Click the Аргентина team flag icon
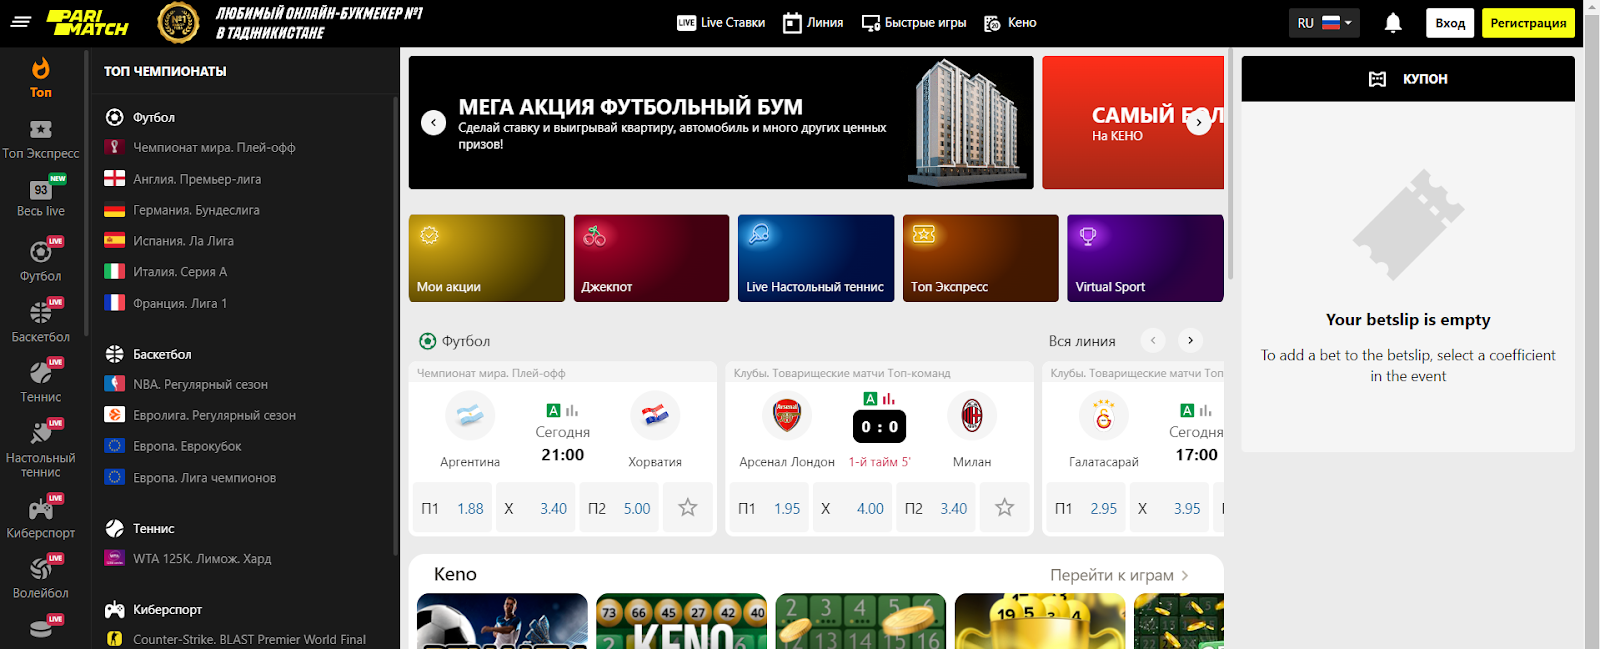The height and width of the screenshot is (649, 1600). (x=470, y=415)
